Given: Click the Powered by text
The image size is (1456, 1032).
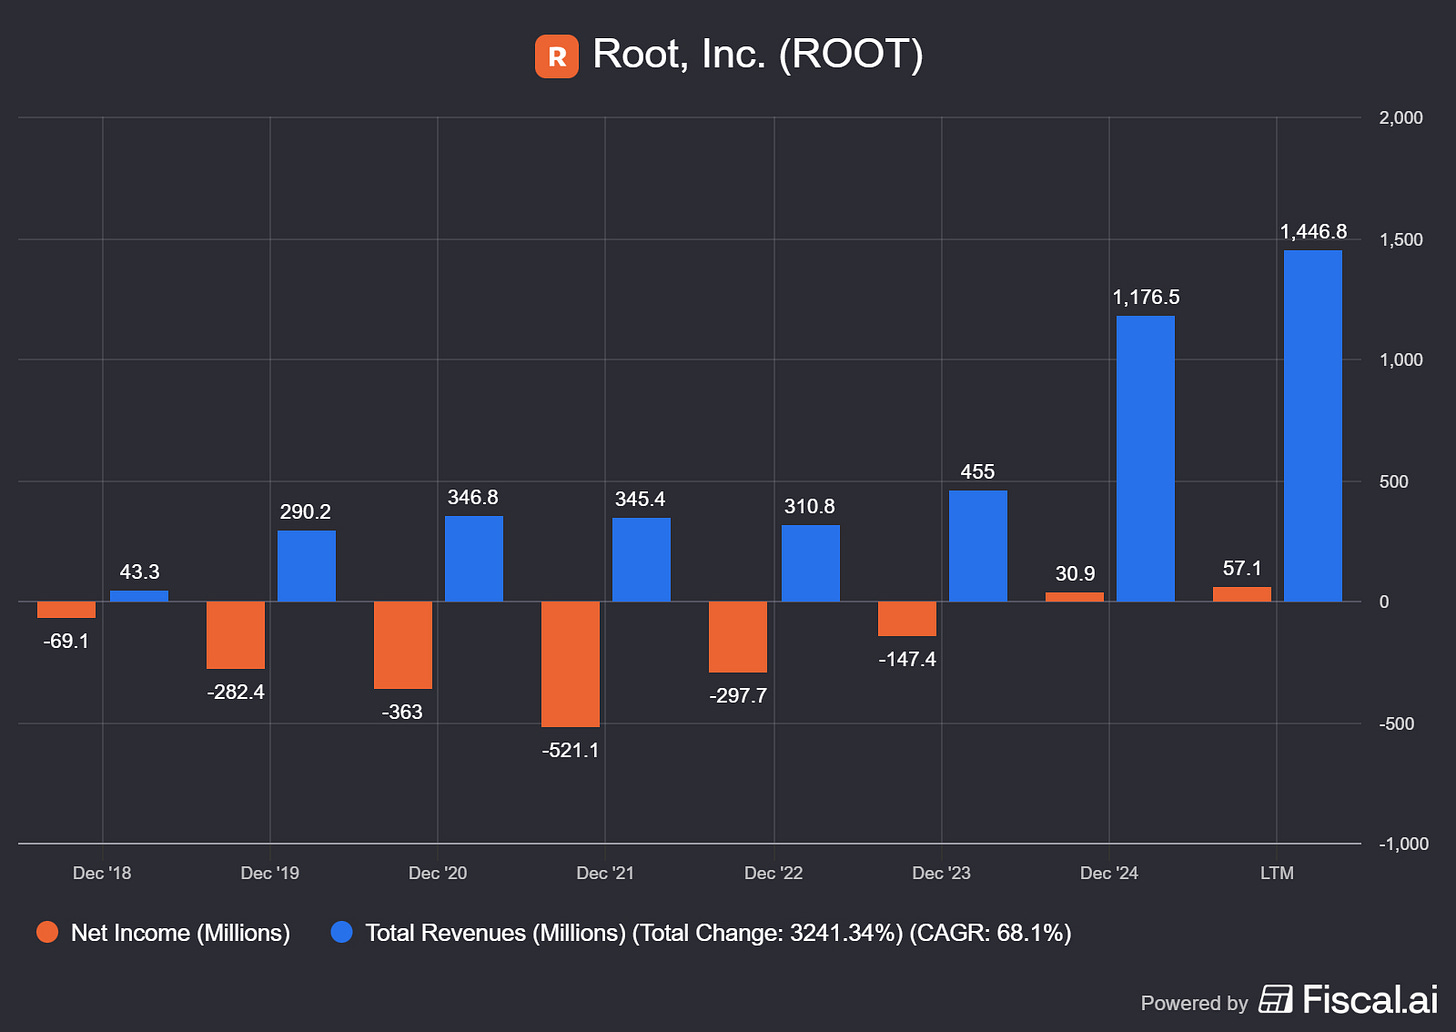Looking at the screenshot, I should [x=1194, y=1003].
